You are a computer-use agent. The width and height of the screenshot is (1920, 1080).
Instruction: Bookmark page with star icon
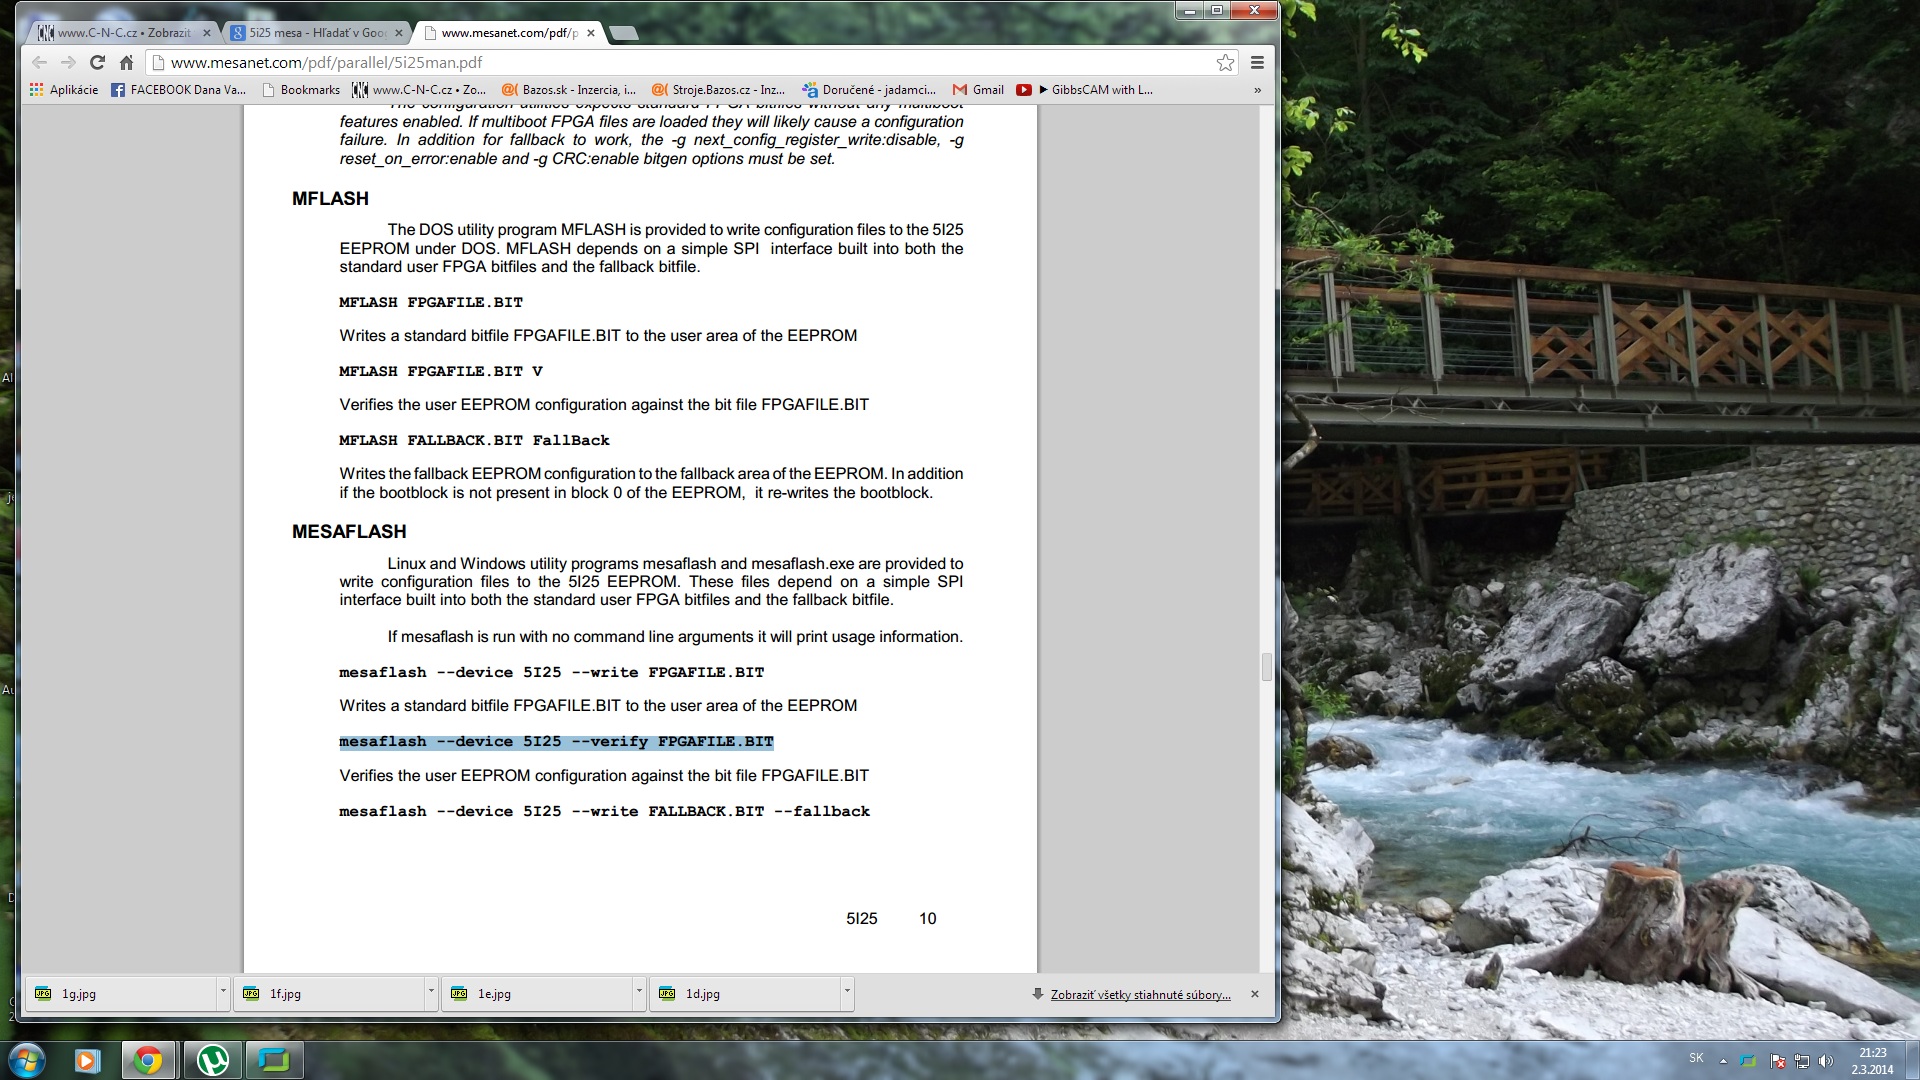(1225, 62)
